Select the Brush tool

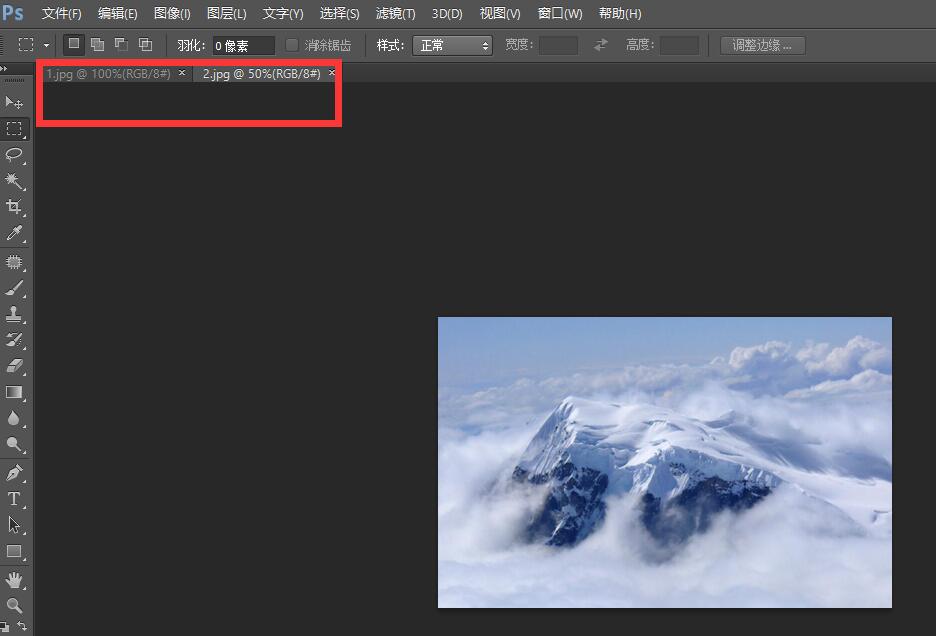pos(14,288)
